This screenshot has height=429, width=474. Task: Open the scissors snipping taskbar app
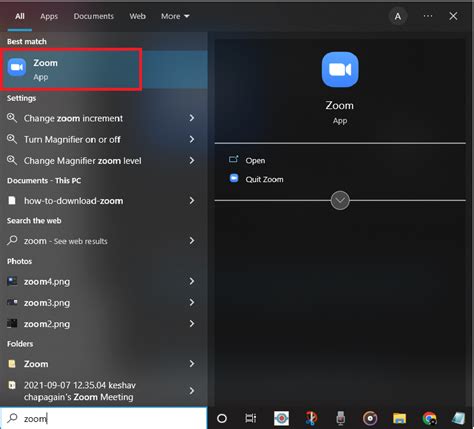pyautogui.click(x=311, y=418)
